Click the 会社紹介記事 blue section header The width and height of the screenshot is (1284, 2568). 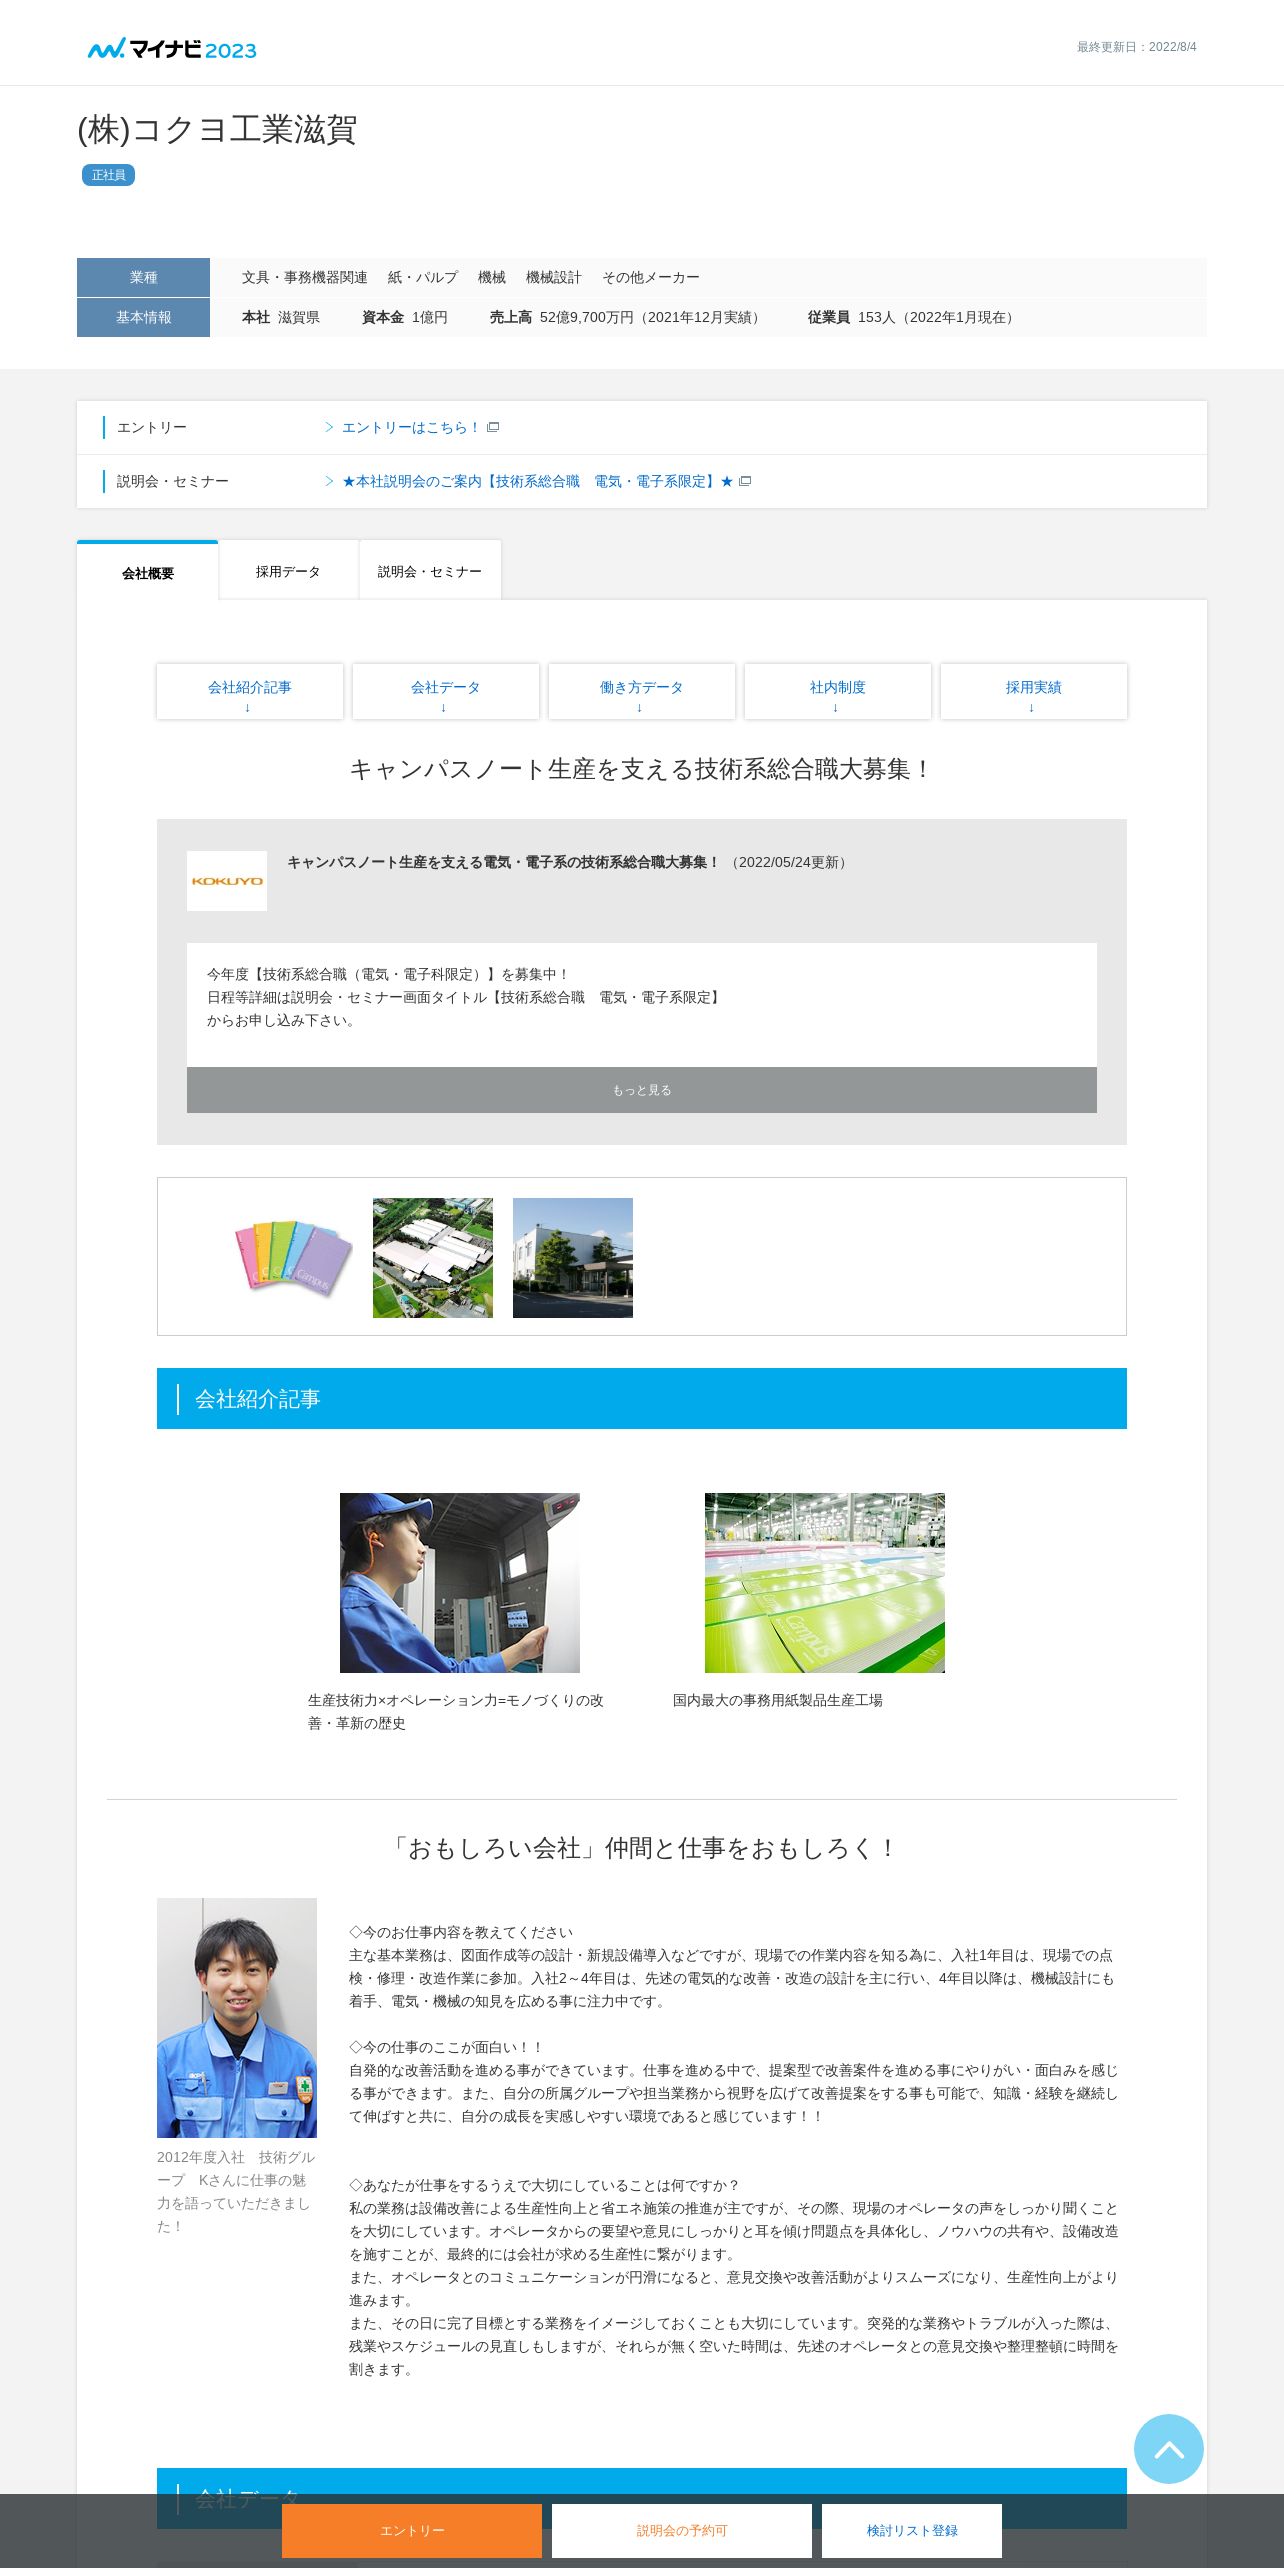[x=642, y=1398]
